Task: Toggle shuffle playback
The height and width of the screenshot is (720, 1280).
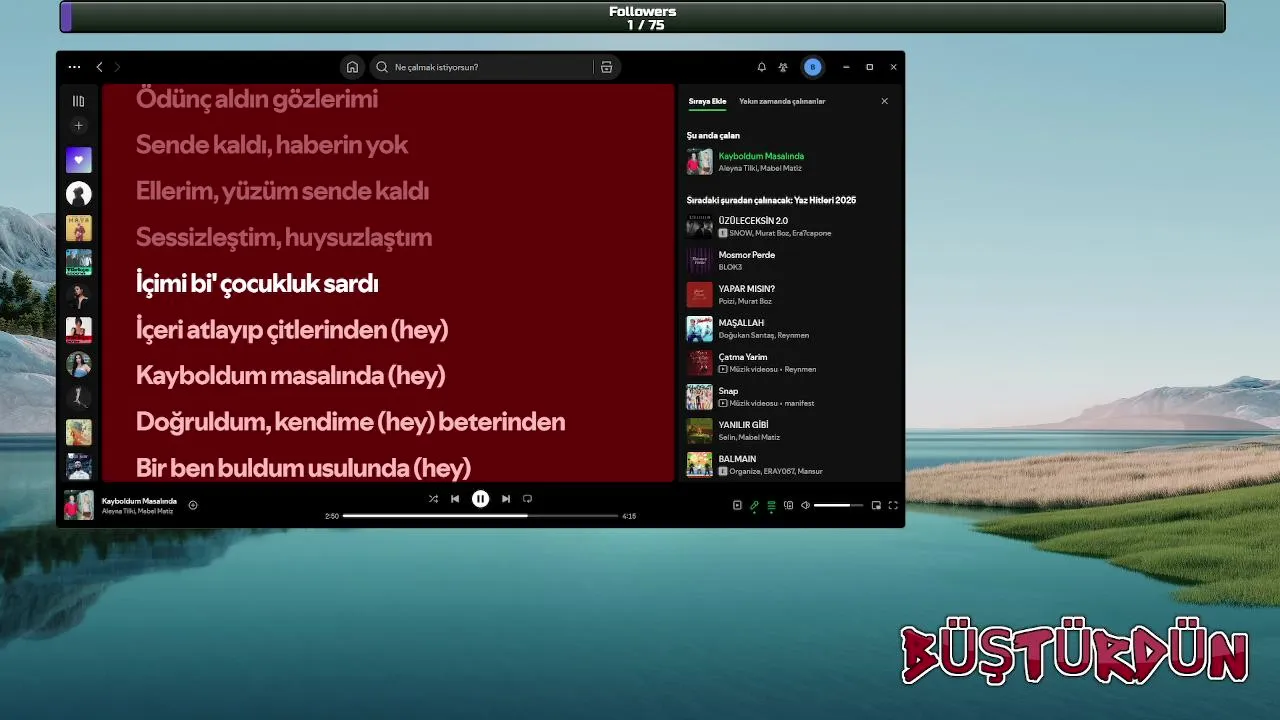Action: [x=433, y=498]
